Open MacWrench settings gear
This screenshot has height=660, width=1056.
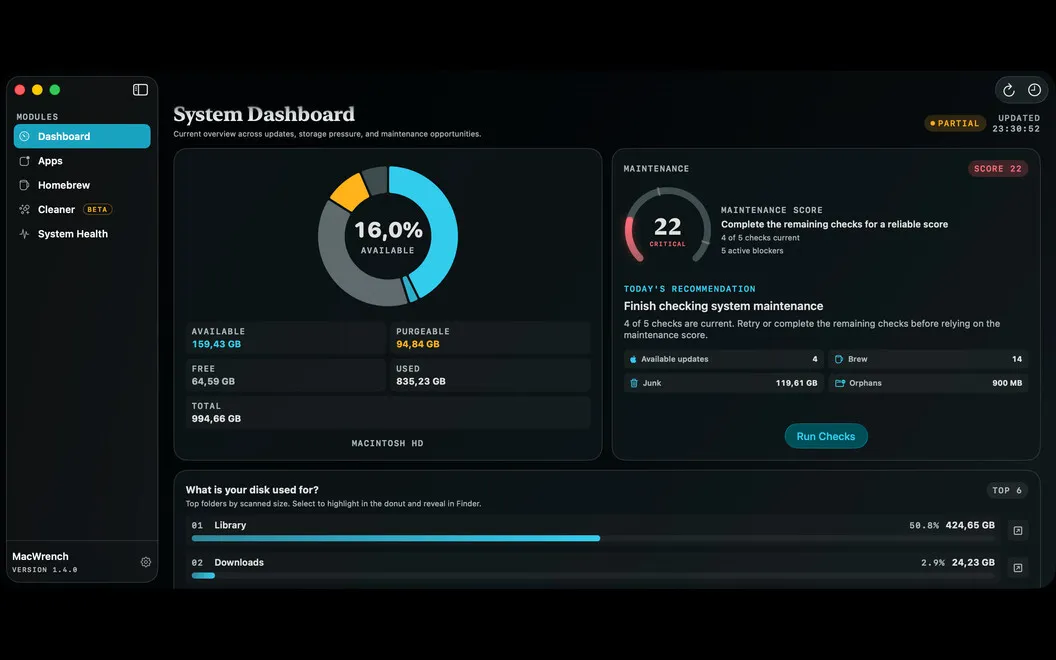click(x=145, y=562)
